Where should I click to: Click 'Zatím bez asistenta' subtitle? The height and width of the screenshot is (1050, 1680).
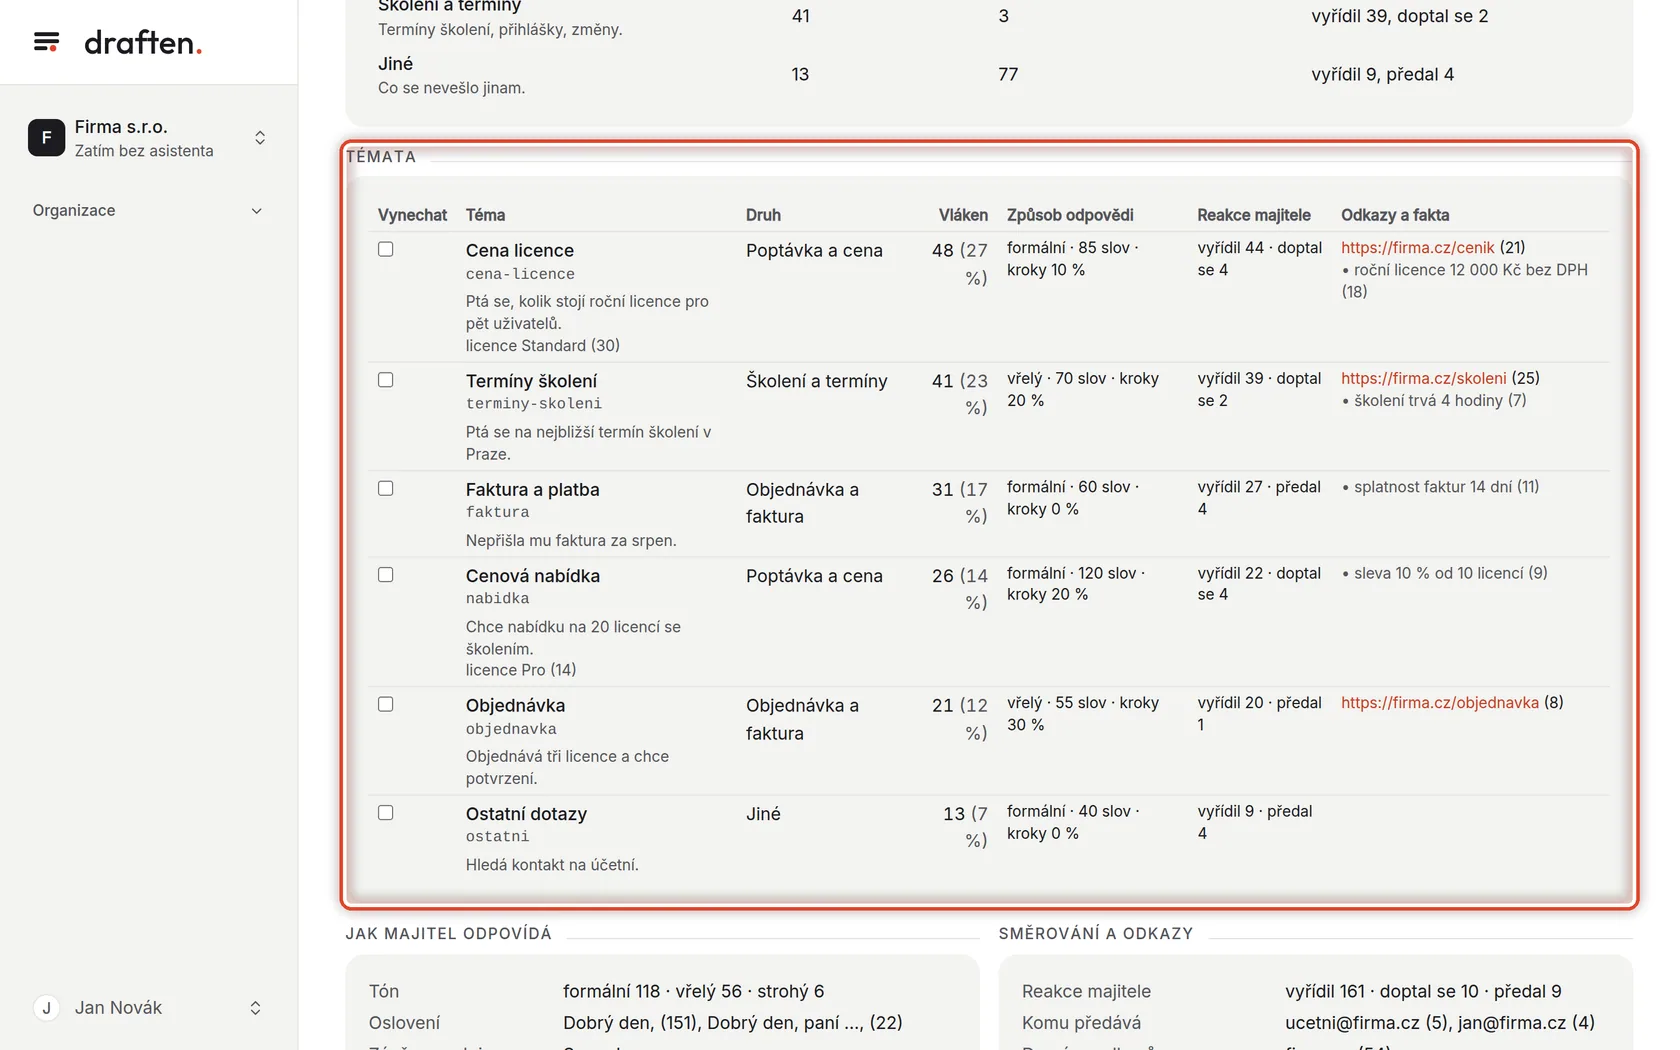tap(144, 151)
